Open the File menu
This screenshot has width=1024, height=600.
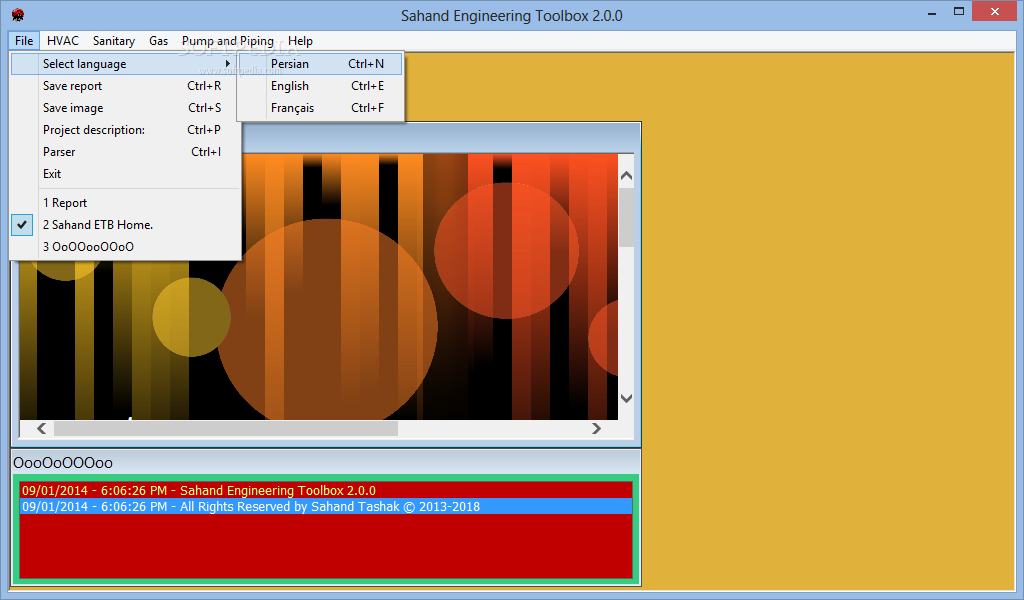[x=24, y=40]
